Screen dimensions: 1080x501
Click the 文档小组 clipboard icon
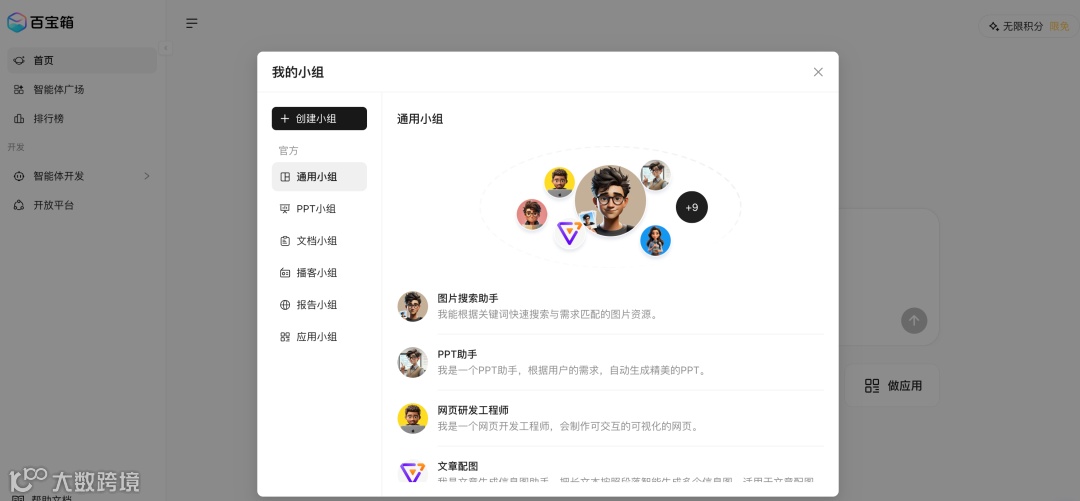[284, 241]
